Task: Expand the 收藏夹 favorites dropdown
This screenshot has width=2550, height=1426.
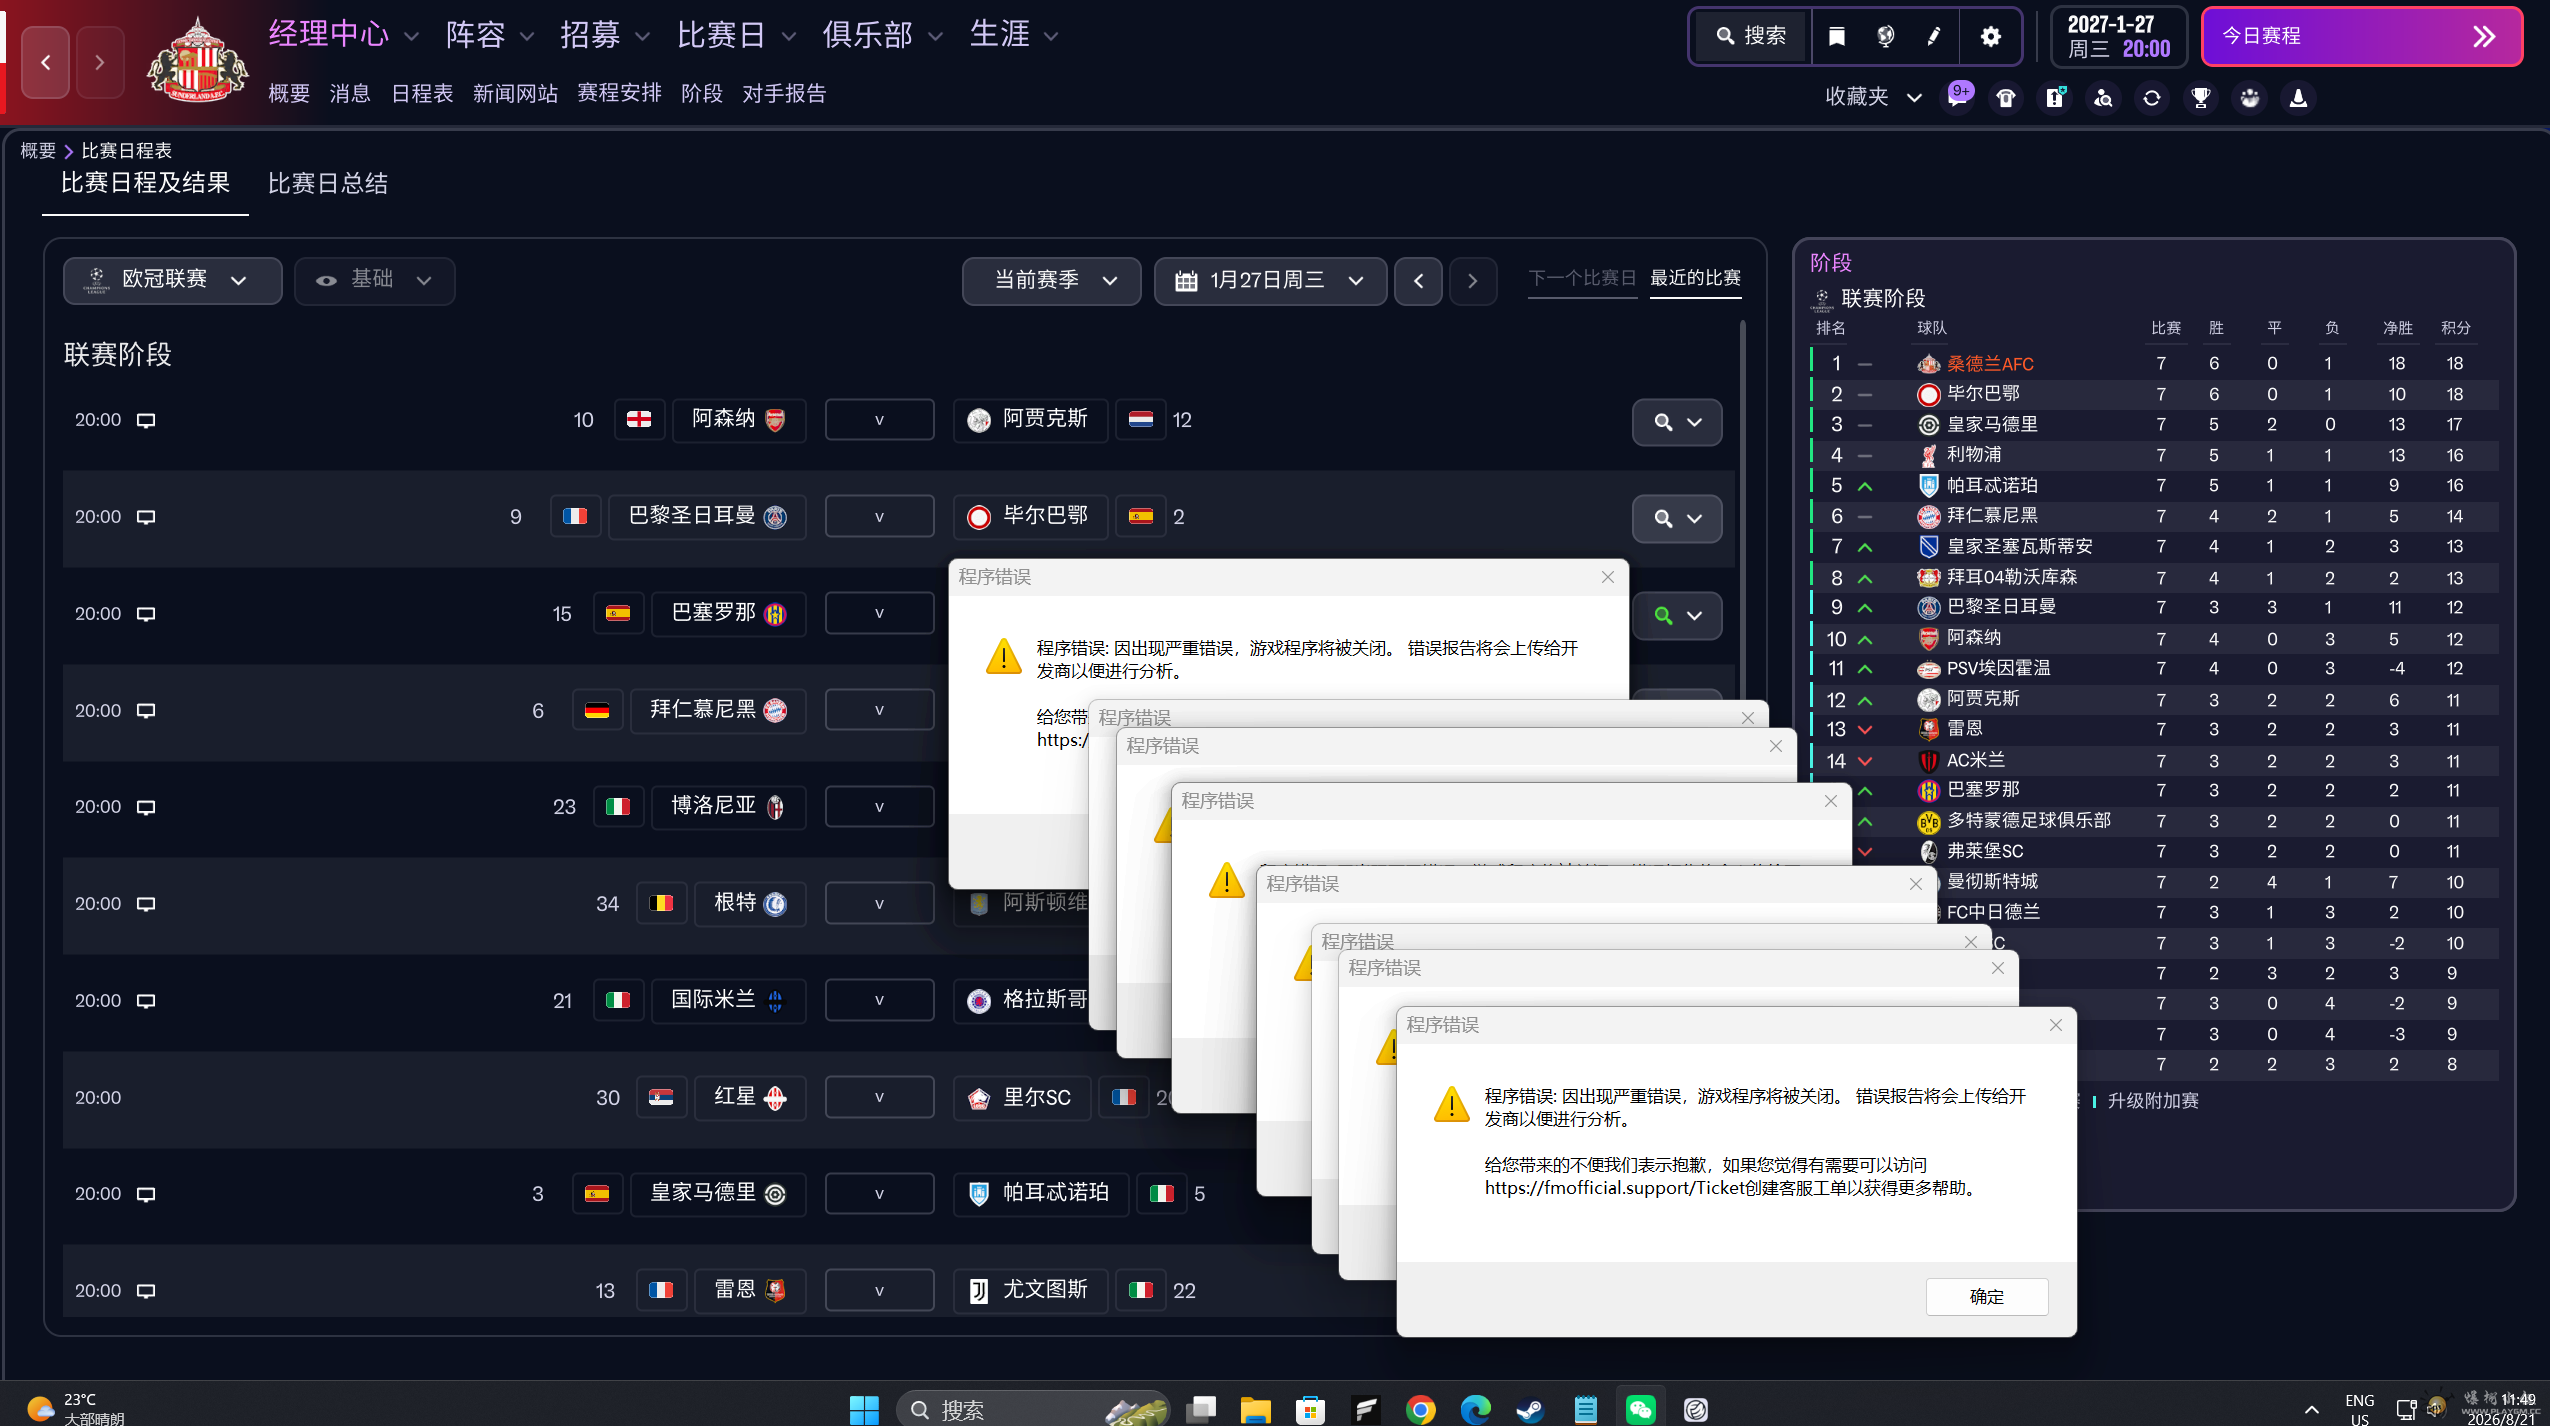Action: click(x=1873, y=97)
